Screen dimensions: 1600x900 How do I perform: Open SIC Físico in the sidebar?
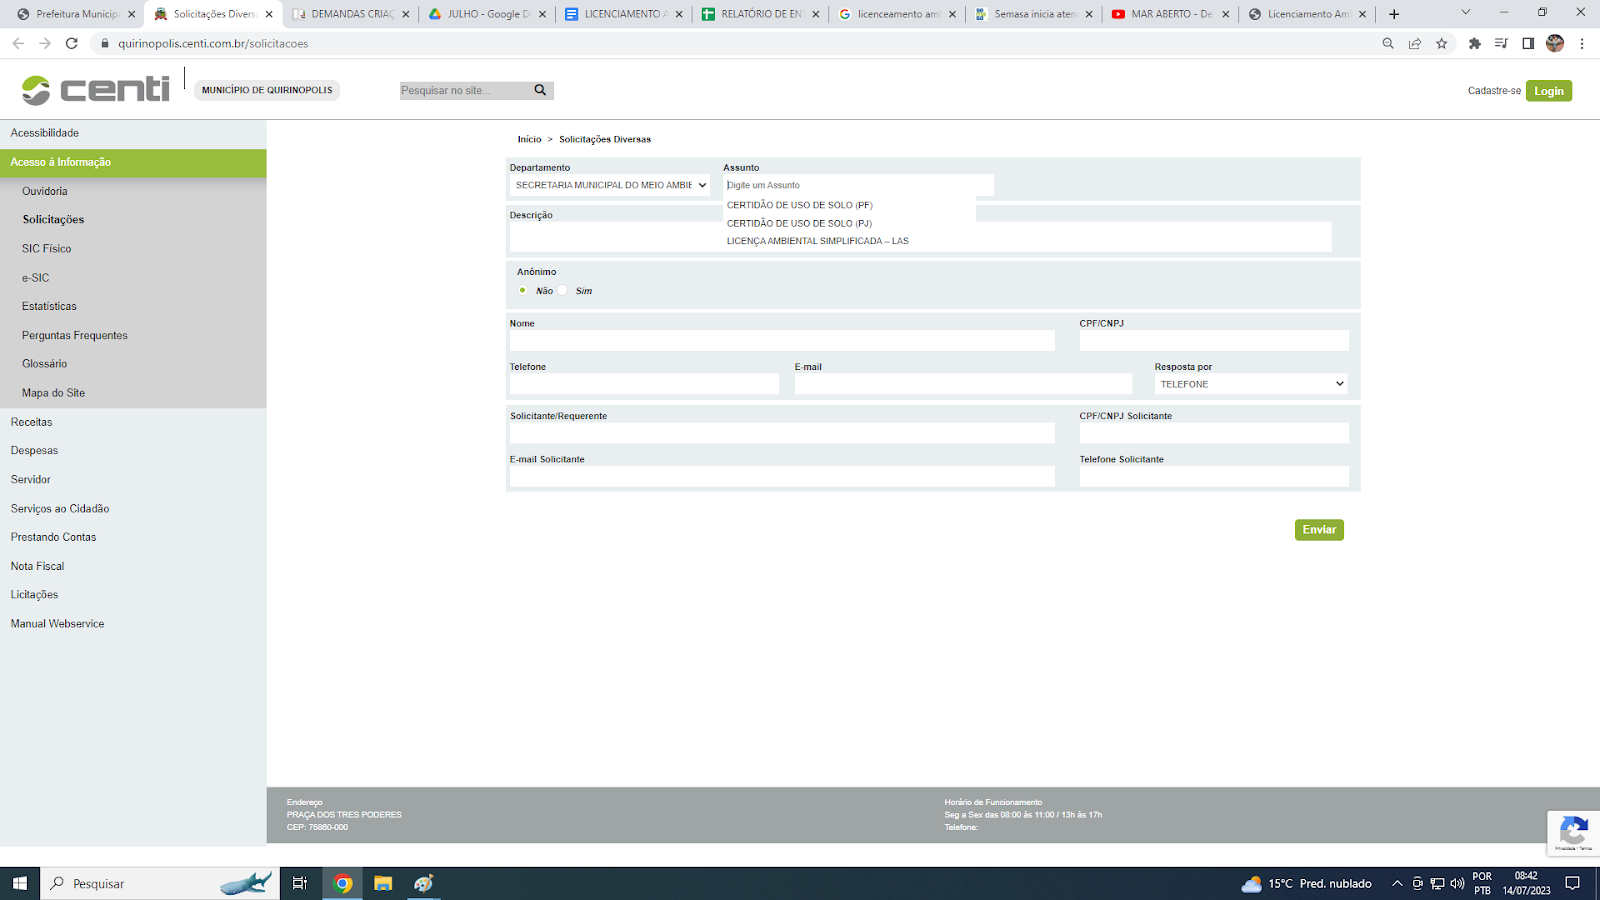pos(47,248)
